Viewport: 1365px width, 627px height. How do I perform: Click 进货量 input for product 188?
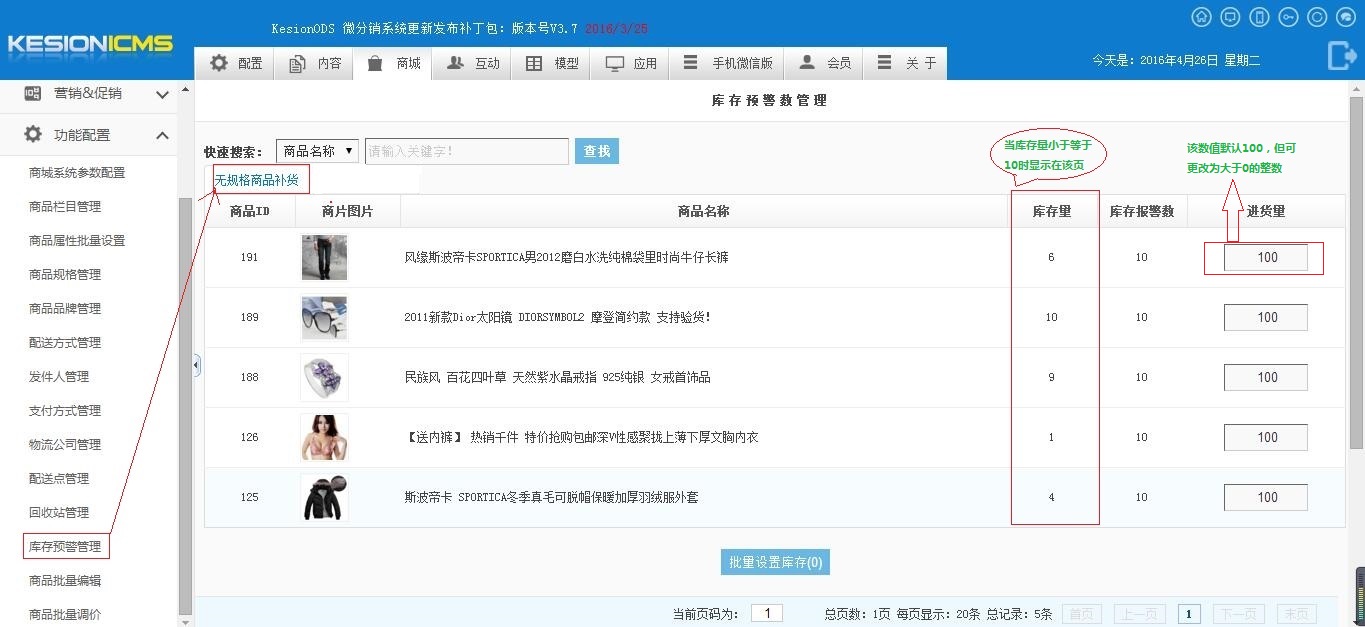click(x=1266, y=377)
